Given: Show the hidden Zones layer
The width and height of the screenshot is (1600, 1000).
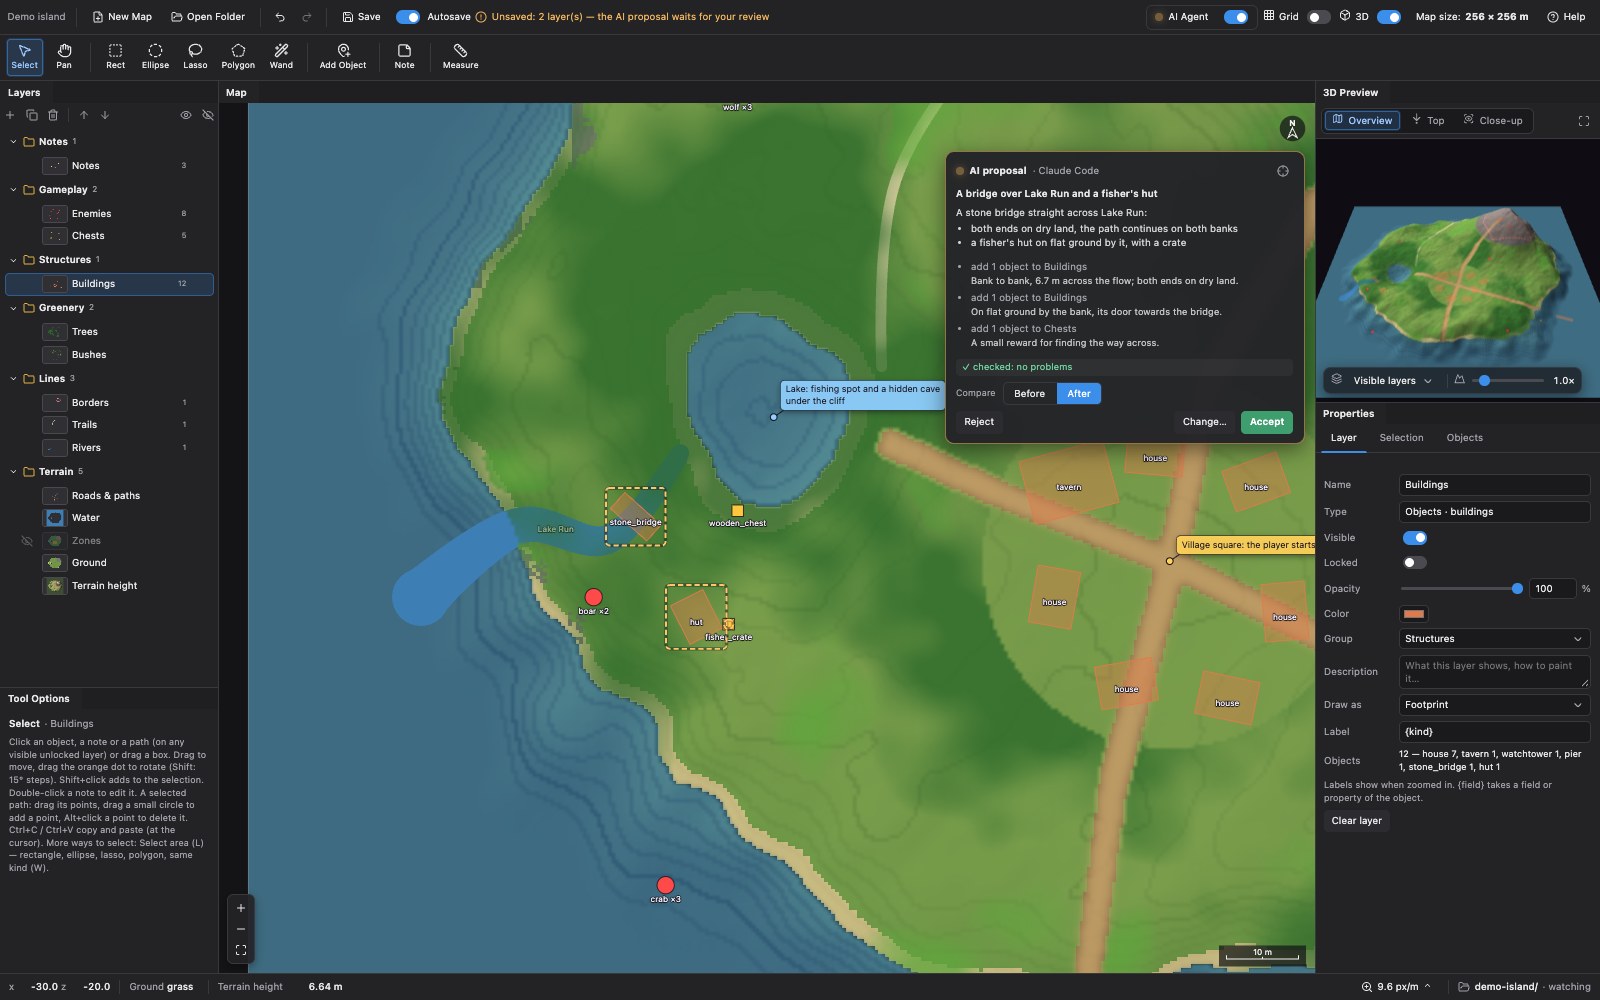Looking at the screenshot, I should pyautogui.click(x=27, y=541).
